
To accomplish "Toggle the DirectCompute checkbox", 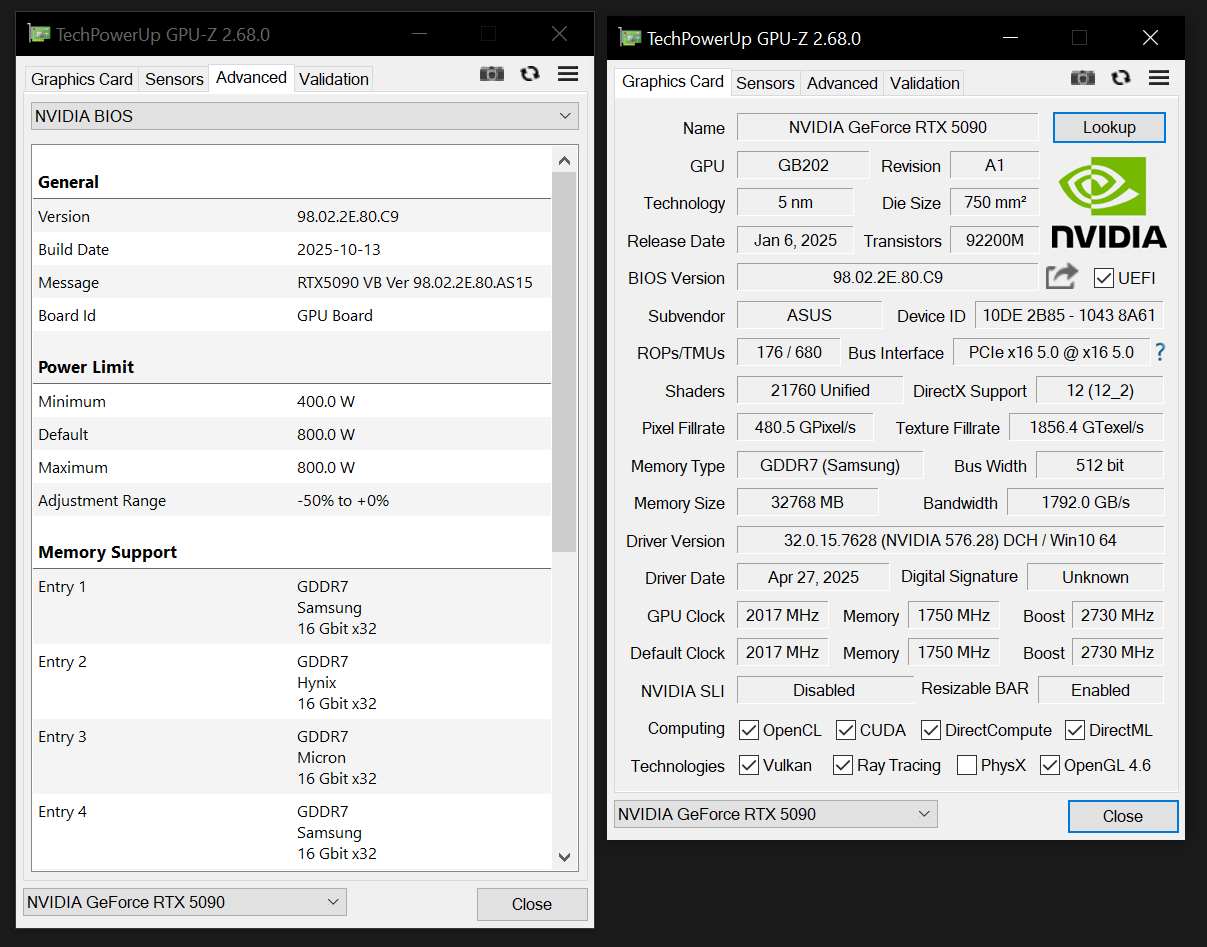I will (x=931, y=730).
